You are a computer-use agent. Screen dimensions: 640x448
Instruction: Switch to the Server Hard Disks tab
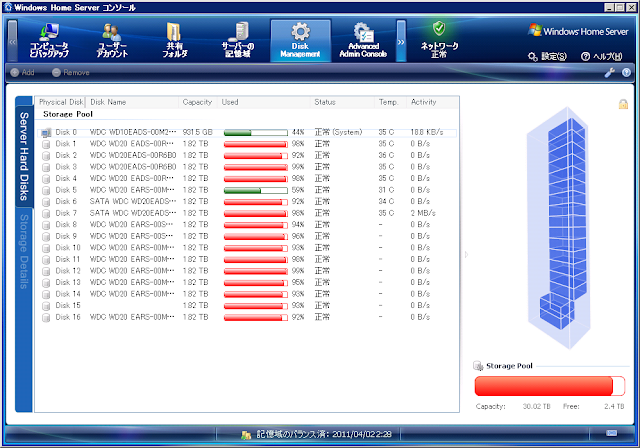pyautogui.click(x=24, y=156)
